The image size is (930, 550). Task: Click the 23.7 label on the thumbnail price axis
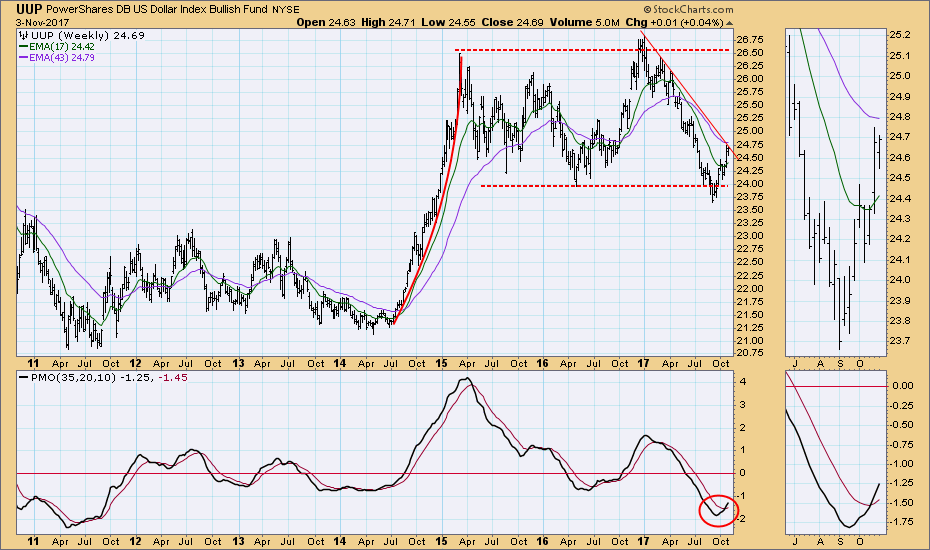pos(900,341)
